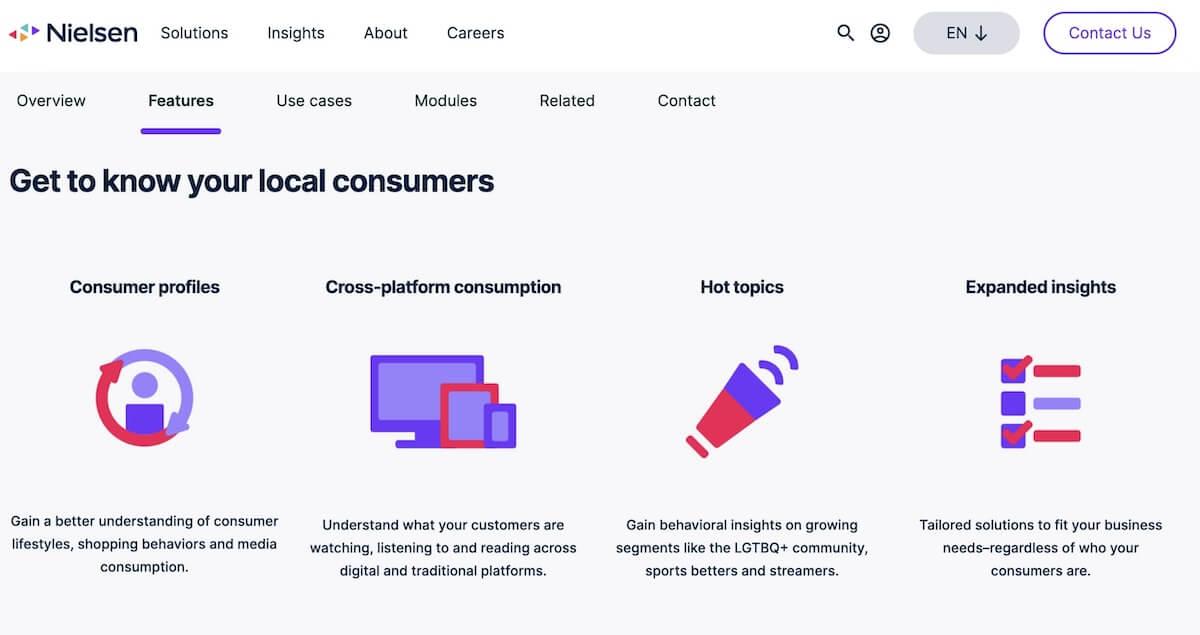Click the Nielsen logo
This screenshot has height=635, width=1200.
point(73,33)
